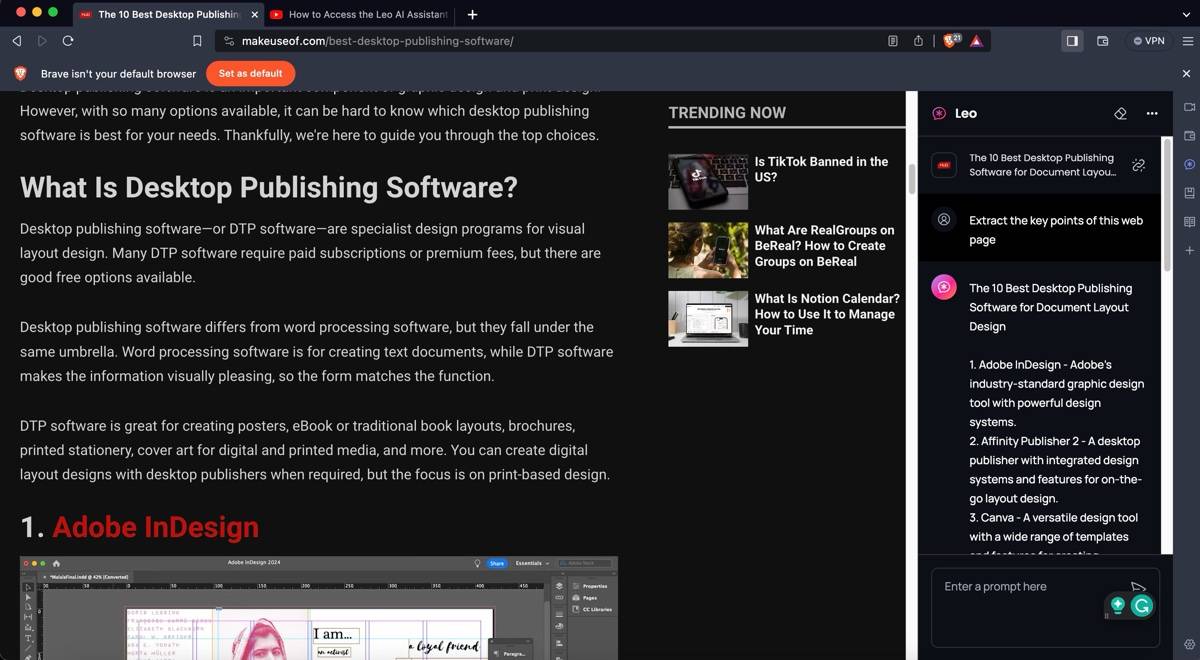This screenshot has height=660, width=1200.
Task: Open Brave Shields lion icon
Action: [x=951, y=41]
